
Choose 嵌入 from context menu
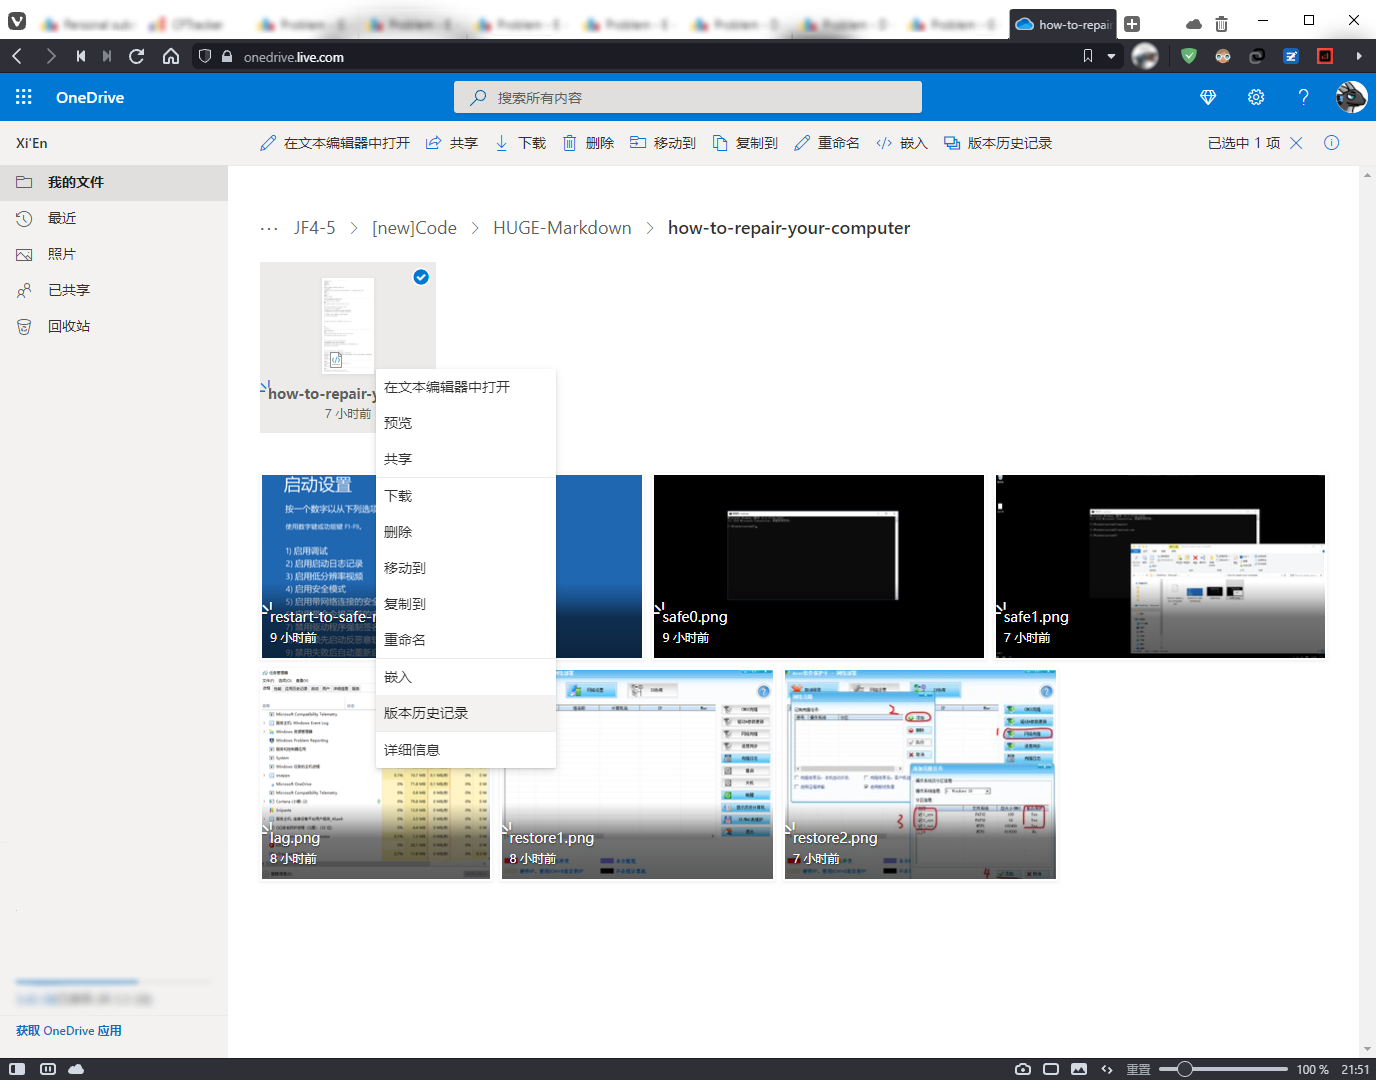coord(466,677)
